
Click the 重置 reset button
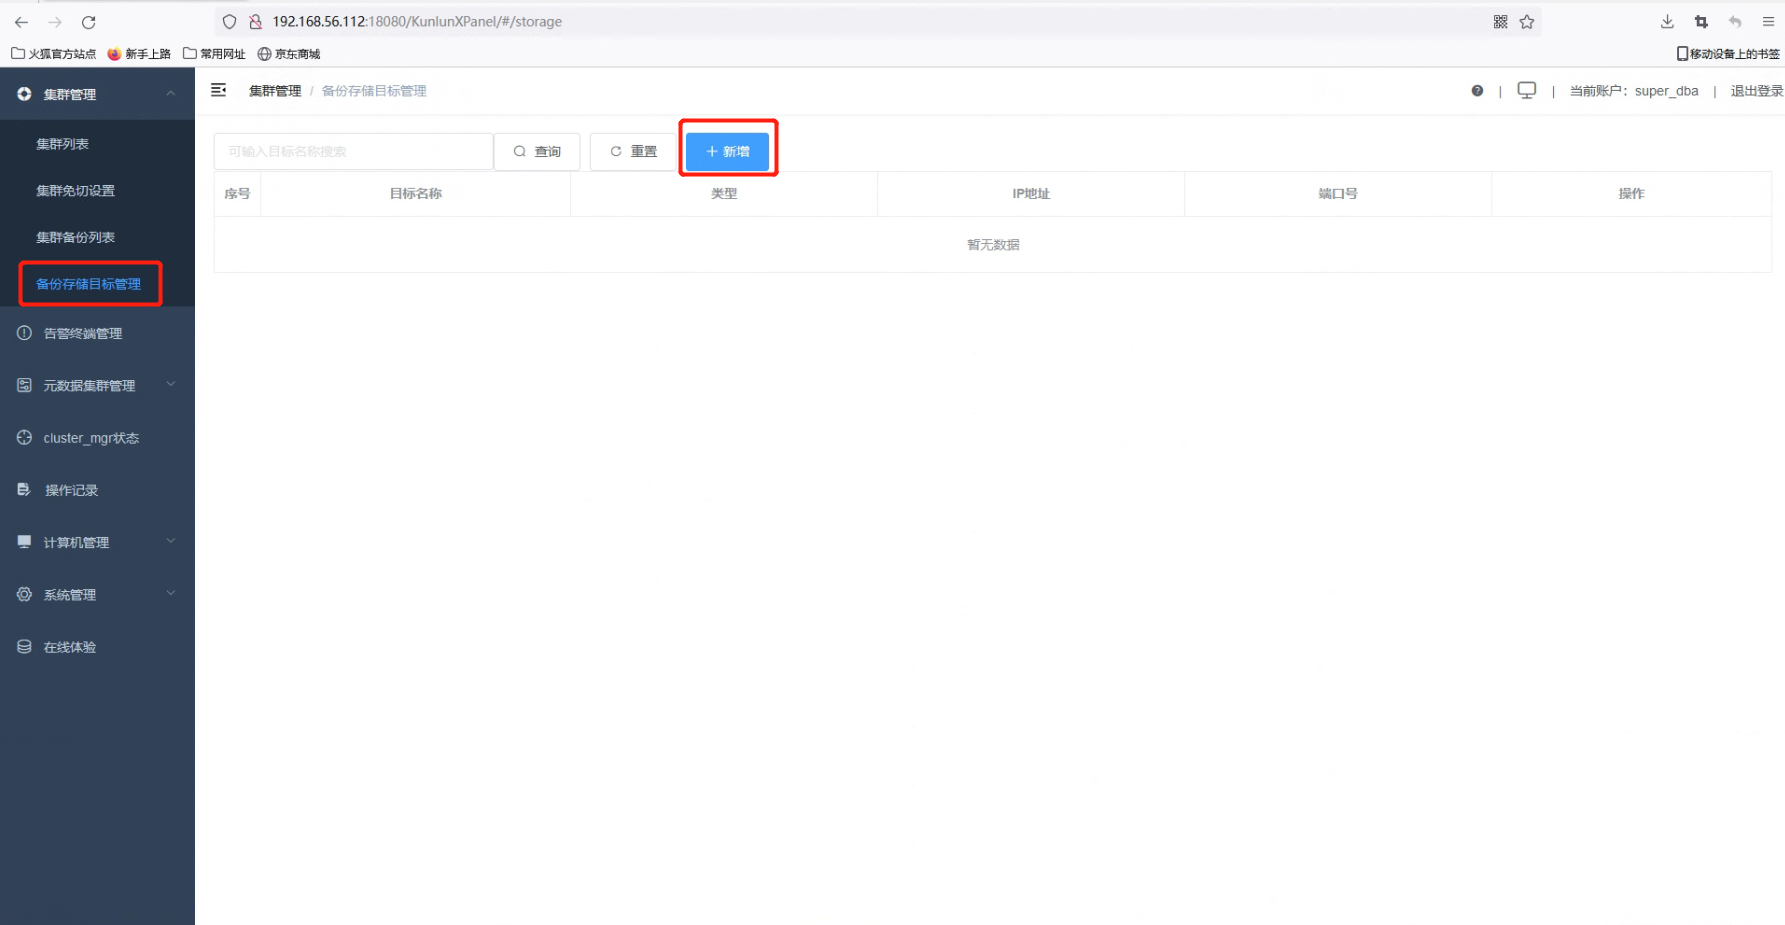click(633, 152)
